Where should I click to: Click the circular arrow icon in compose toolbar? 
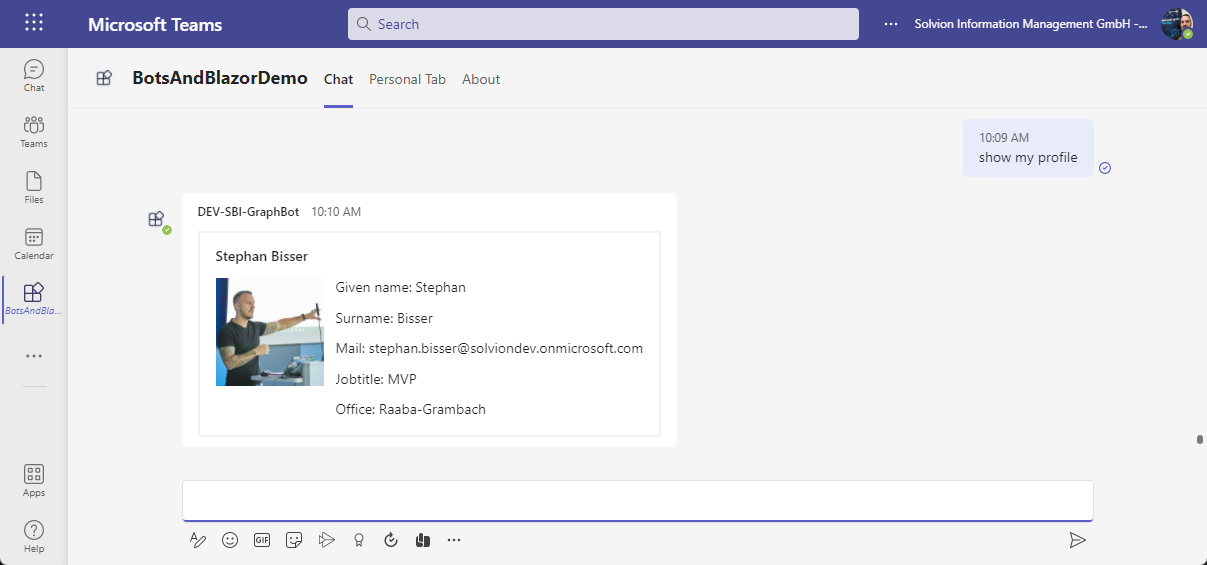390,540
